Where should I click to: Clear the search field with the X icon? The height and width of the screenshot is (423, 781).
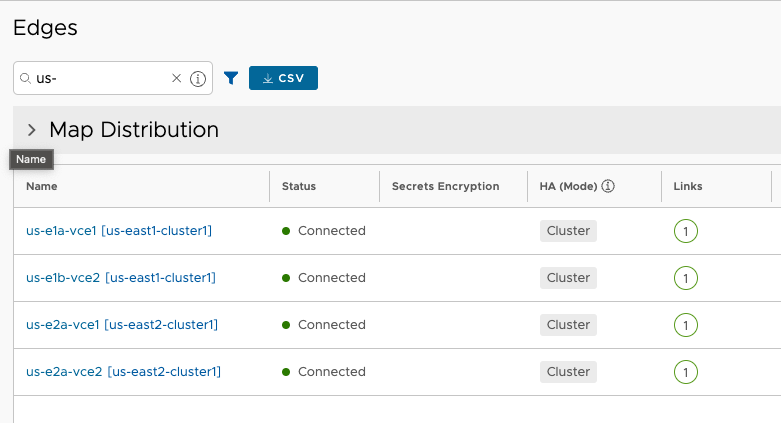[x=176, y=78]
